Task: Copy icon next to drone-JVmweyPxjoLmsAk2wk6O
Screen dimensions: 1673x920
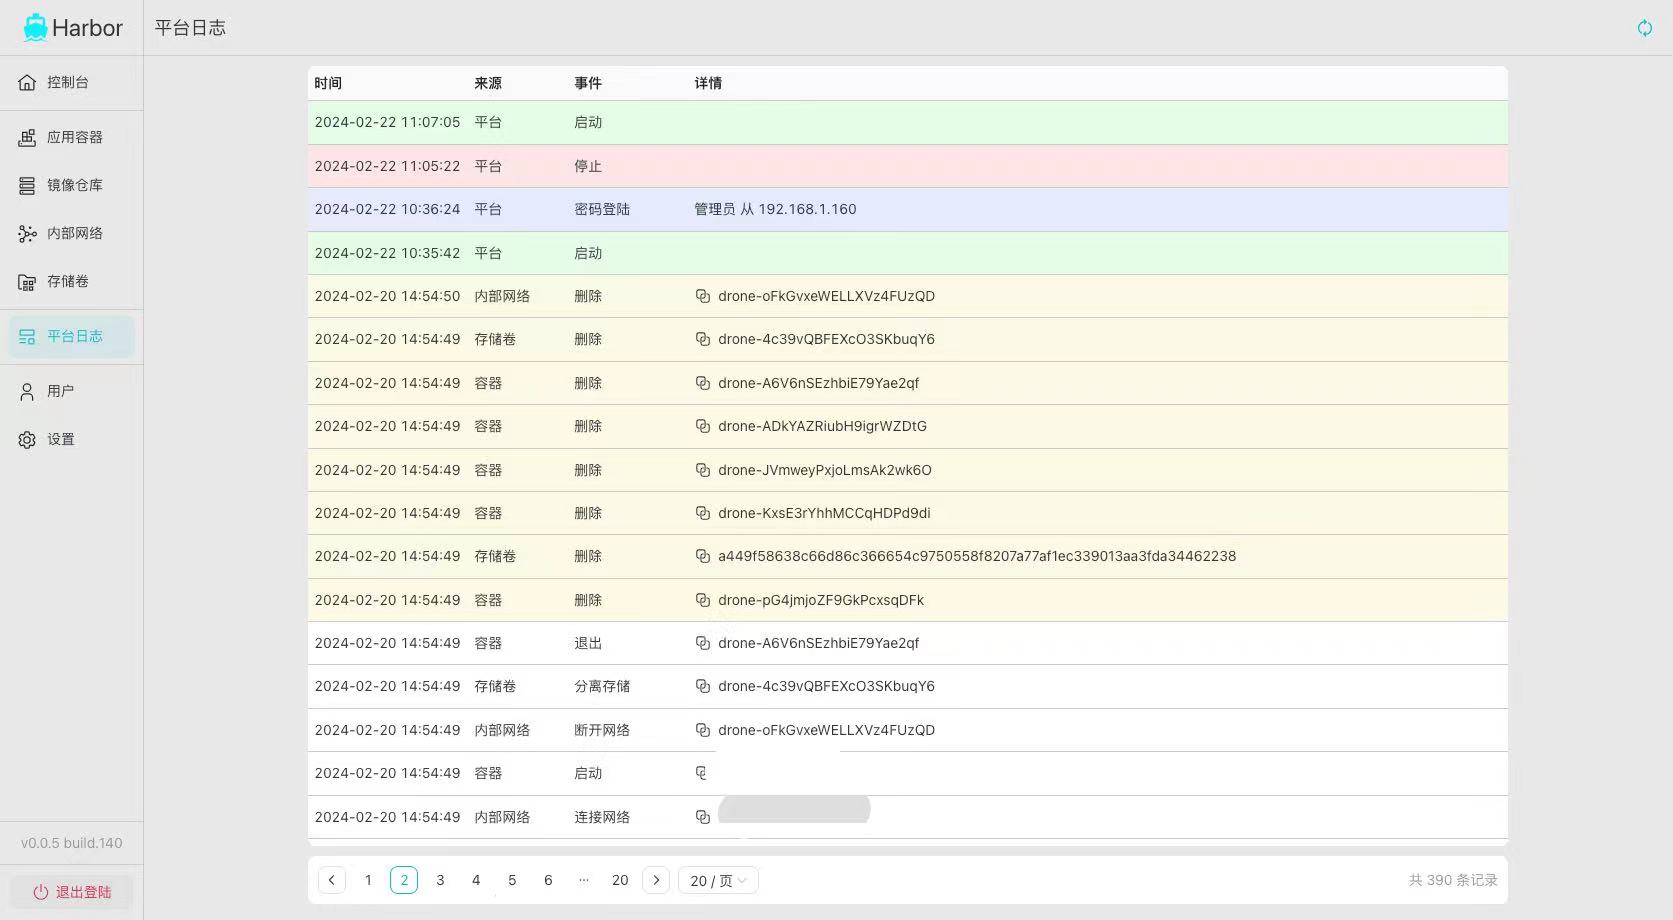Action: pyautogui.click(x=703, y=470)
